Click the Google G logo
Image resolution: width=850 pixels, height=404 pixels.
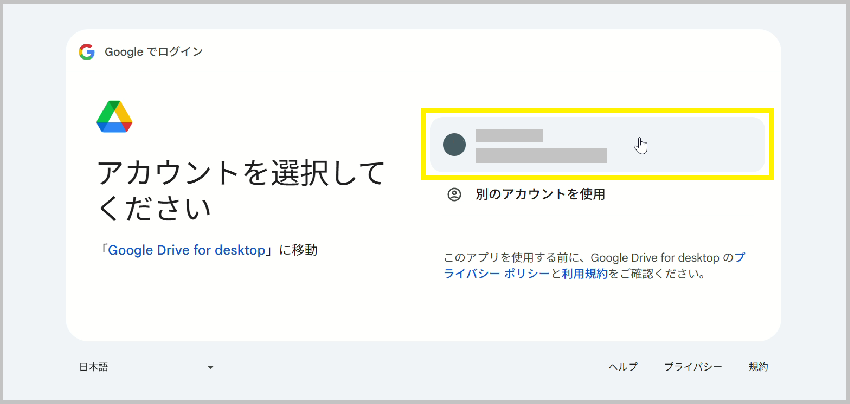click(87, 52)
